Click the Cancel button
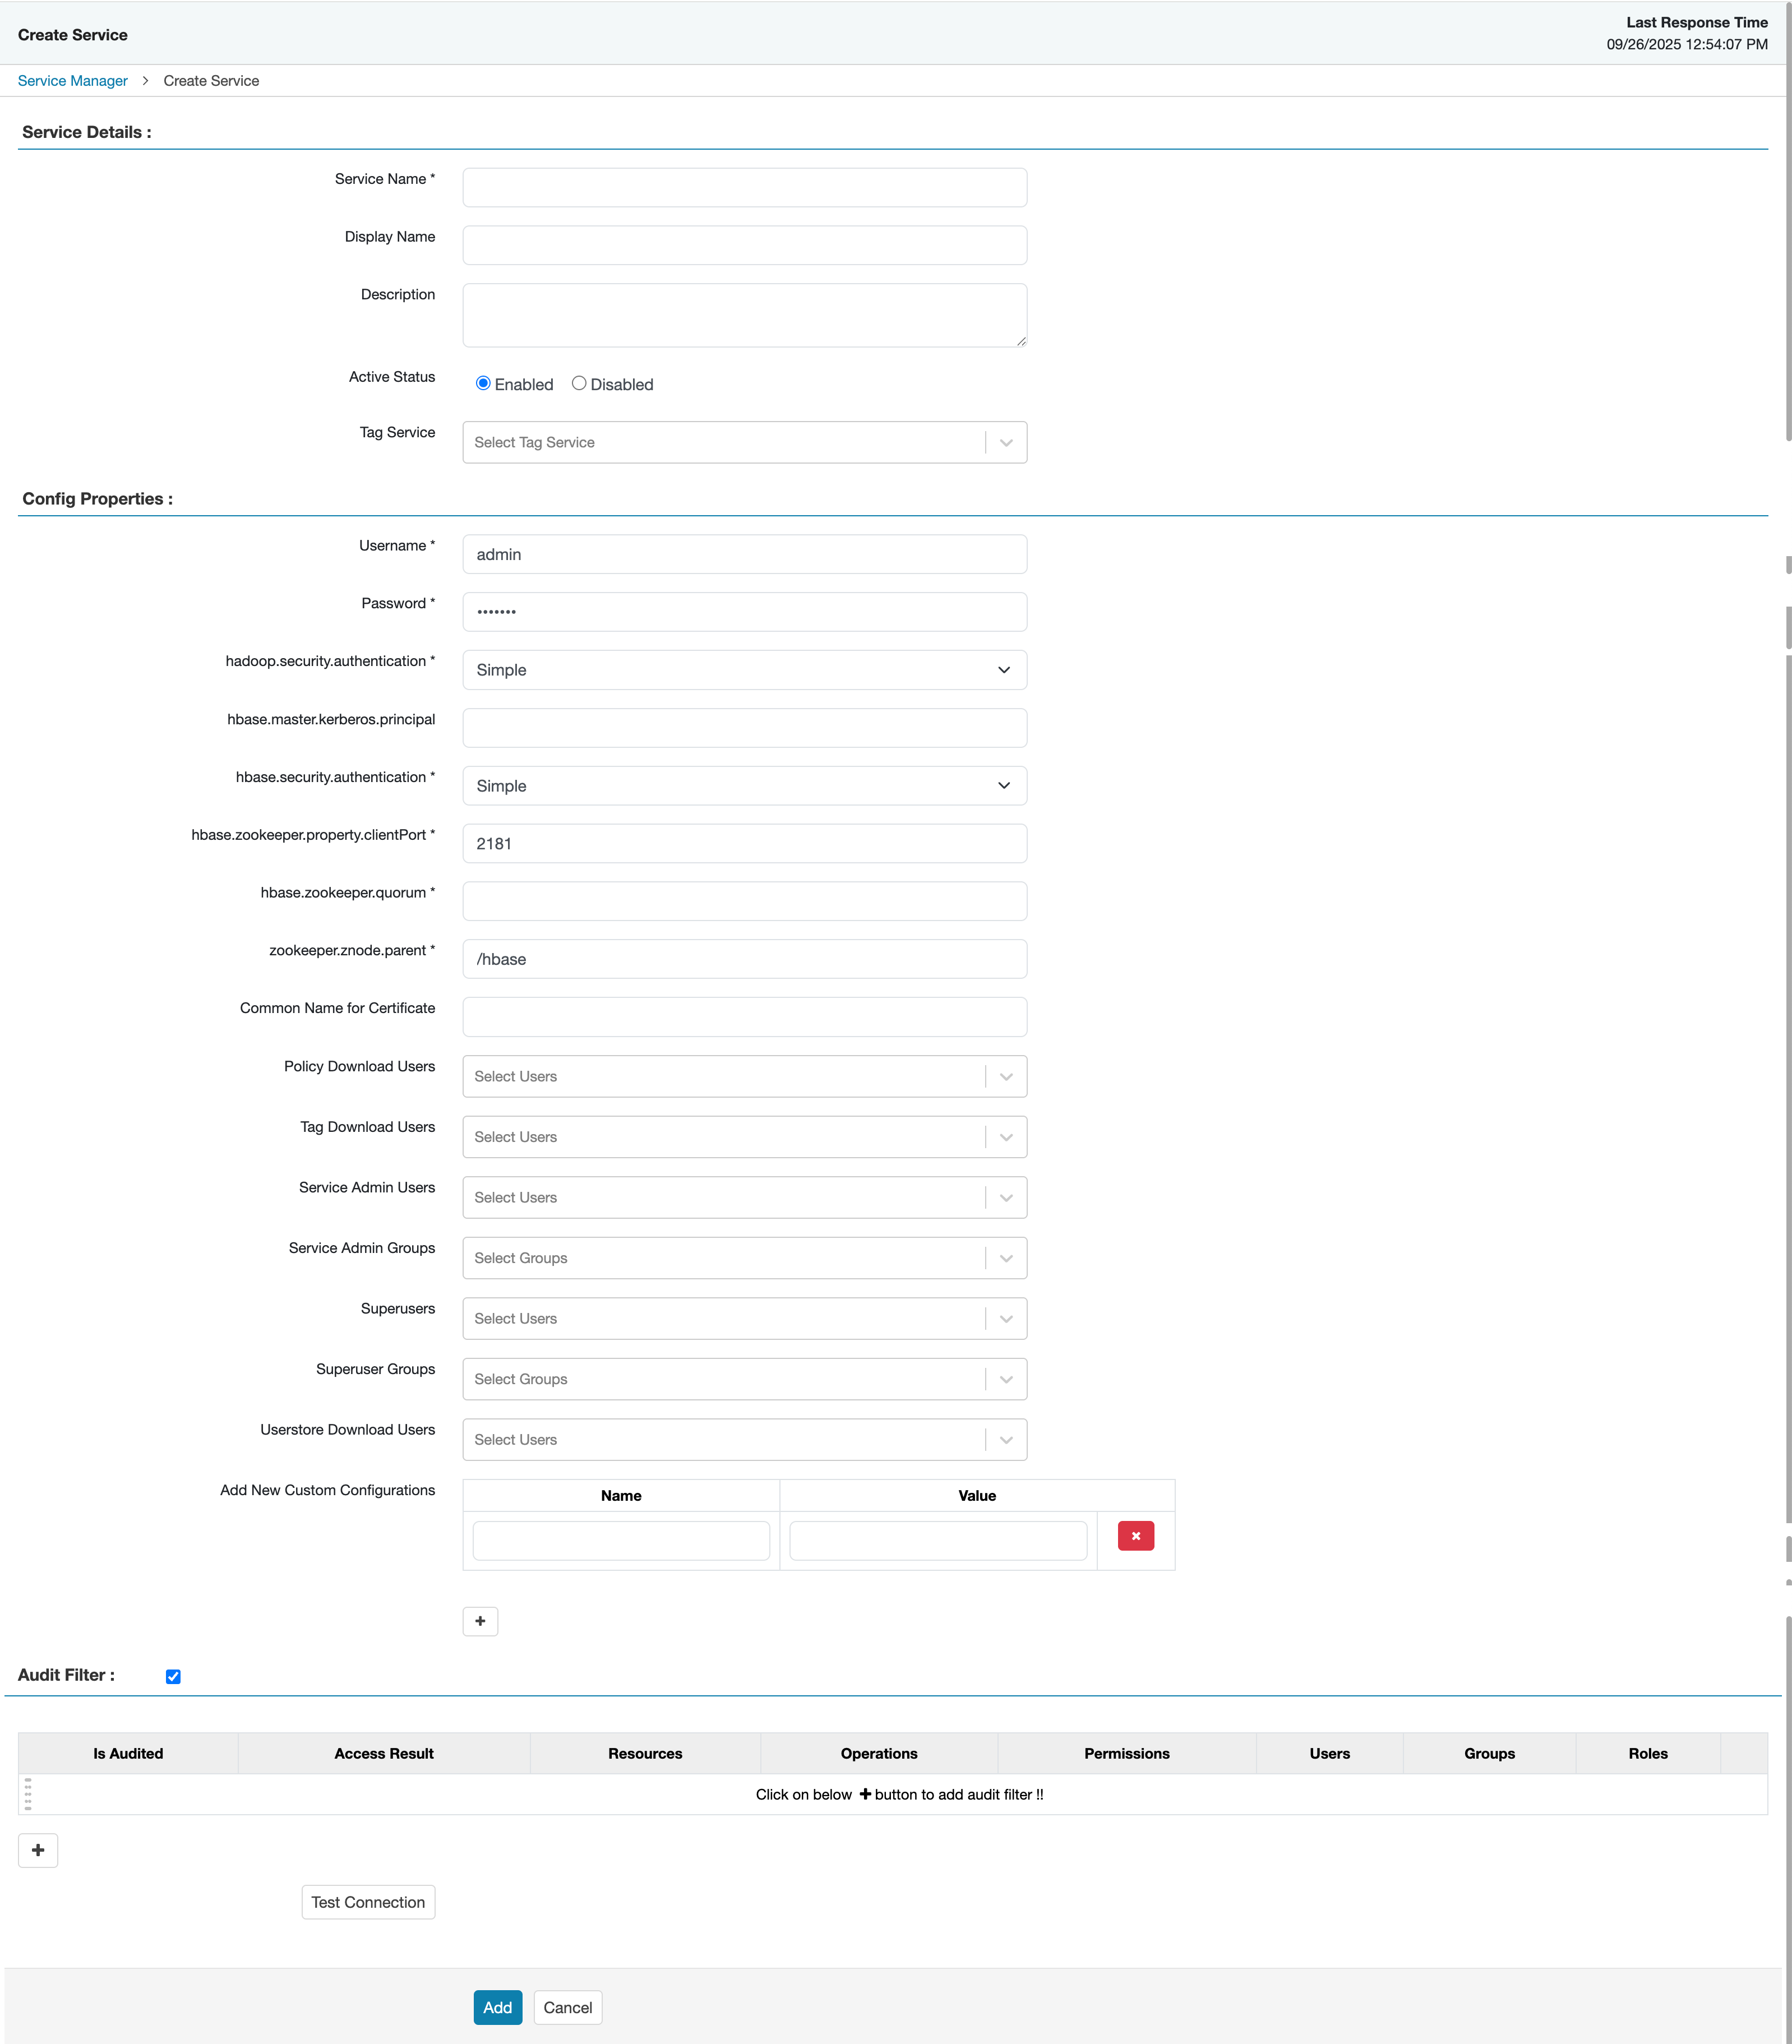The image size is (1792, 2044). coord(567,2007)
